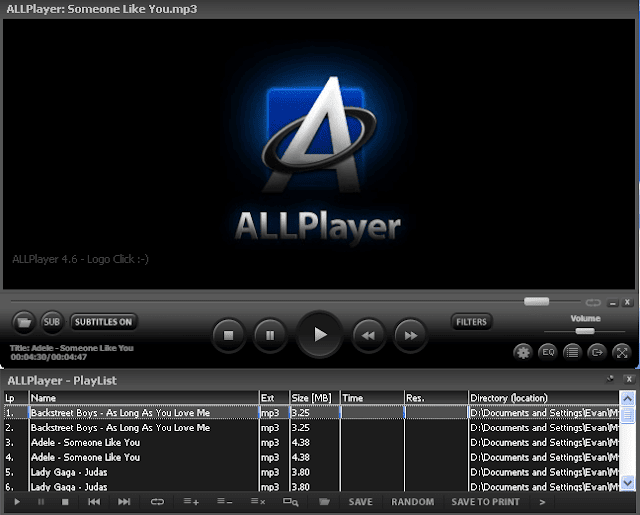The width and height of the screenshot is (640, 515).
Task: Open settings gear icon
Action: 523,352
